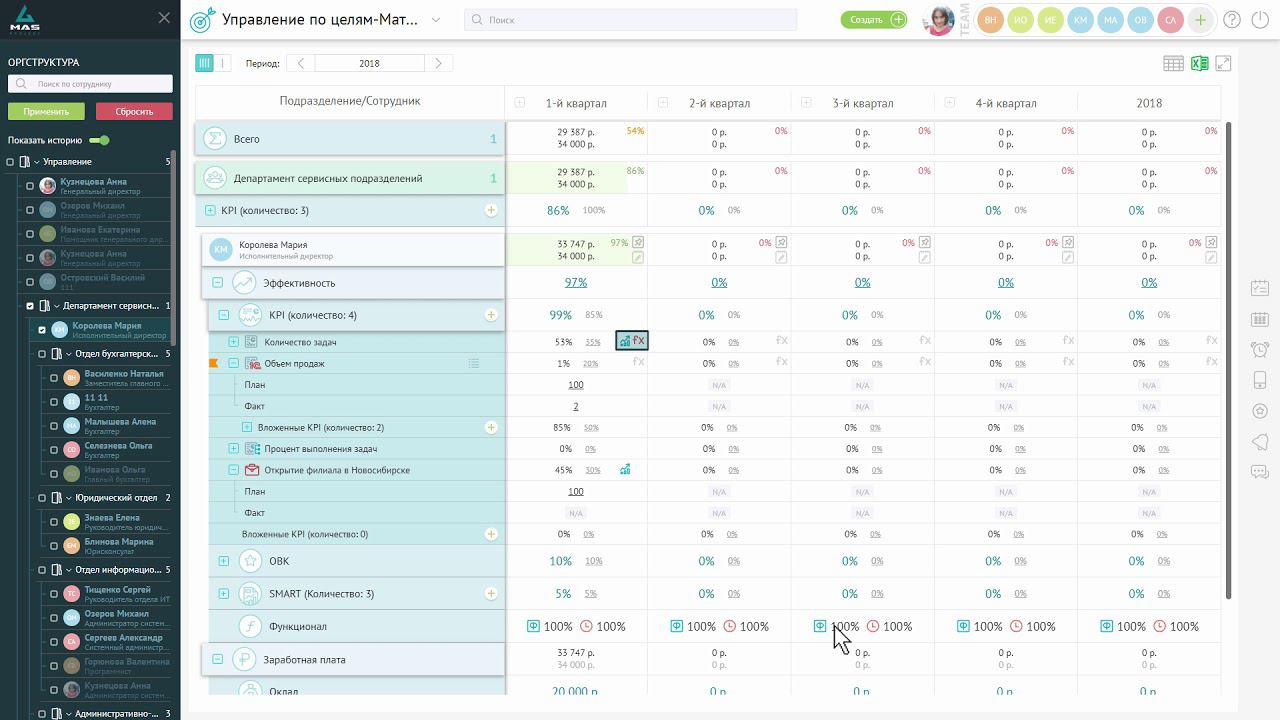Screen dimensions: 1280x720
Task: Click the fx formula icon on Количество задач row
Action: [x=639, y=341]
